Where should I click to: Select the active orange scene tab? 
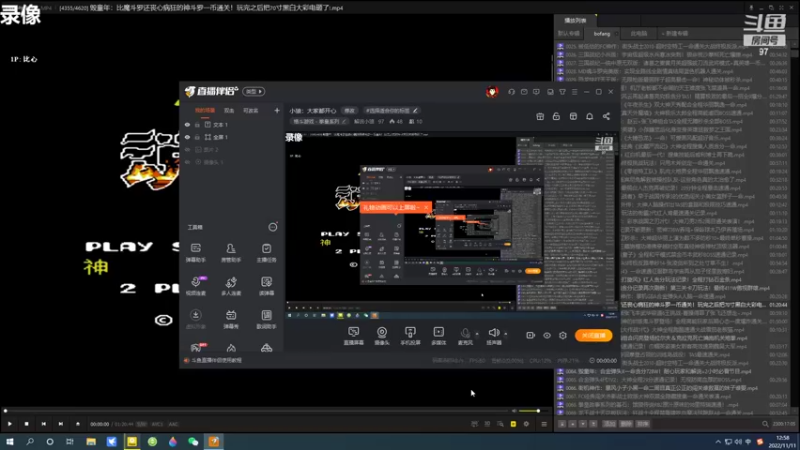[205, 110]
